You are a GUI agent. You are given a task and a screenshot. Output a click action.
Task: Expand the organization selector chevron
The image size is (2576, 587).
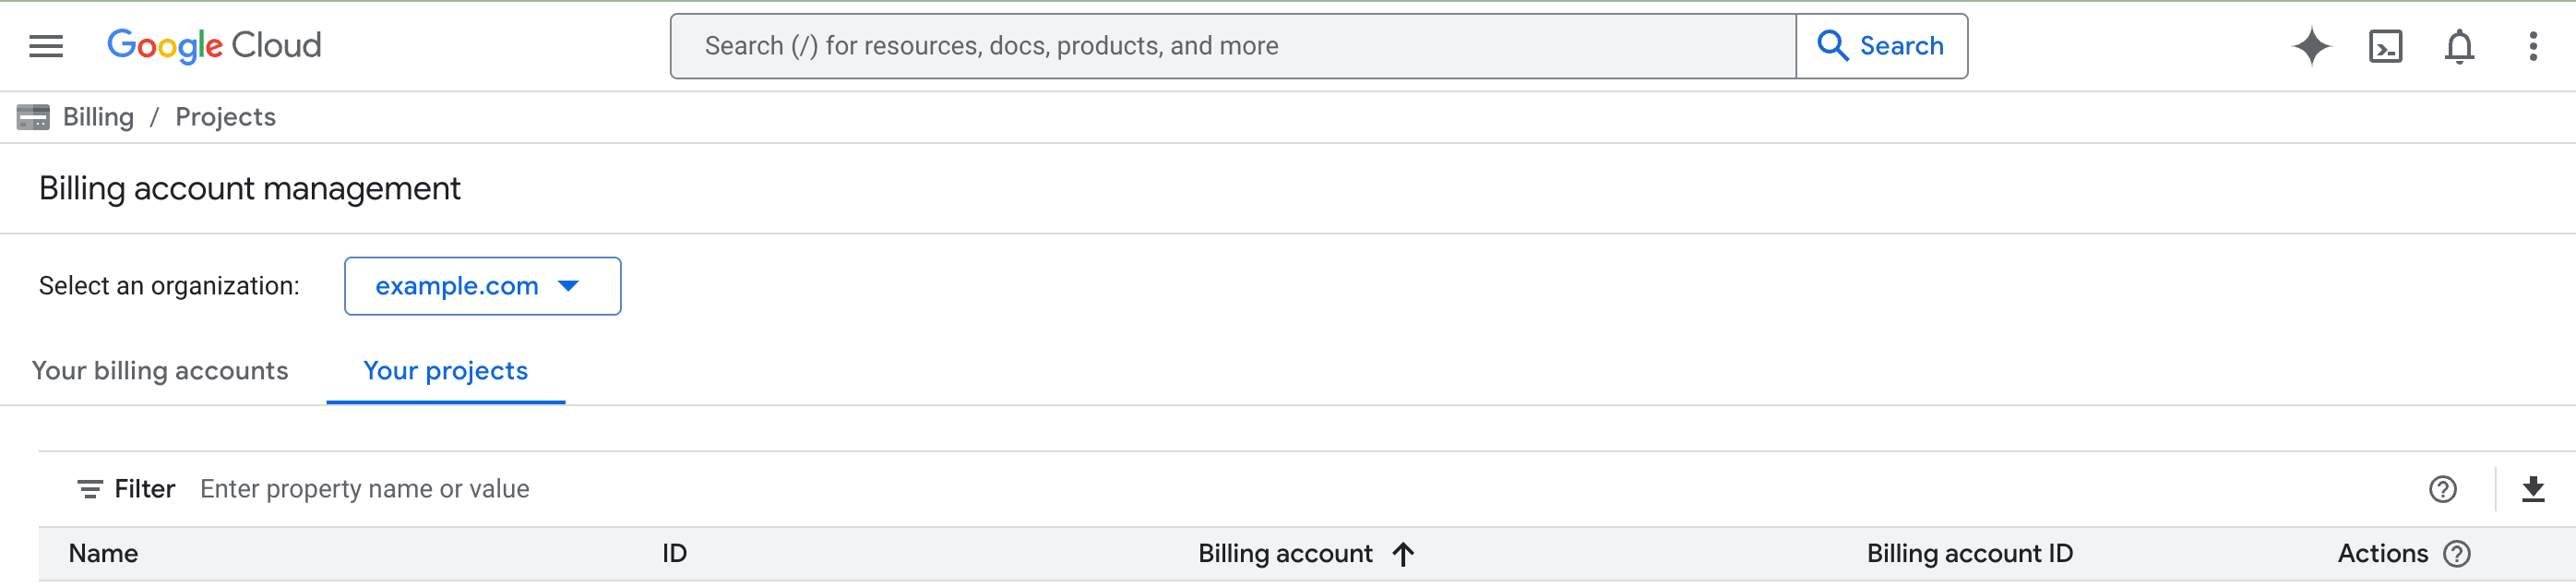(567, 286)
